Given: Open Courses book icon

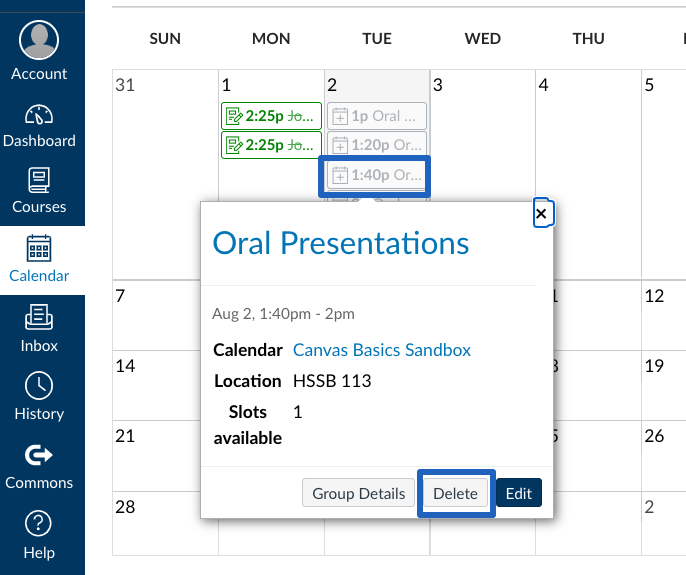Looking at the screenshot, I should click(39, 180).
